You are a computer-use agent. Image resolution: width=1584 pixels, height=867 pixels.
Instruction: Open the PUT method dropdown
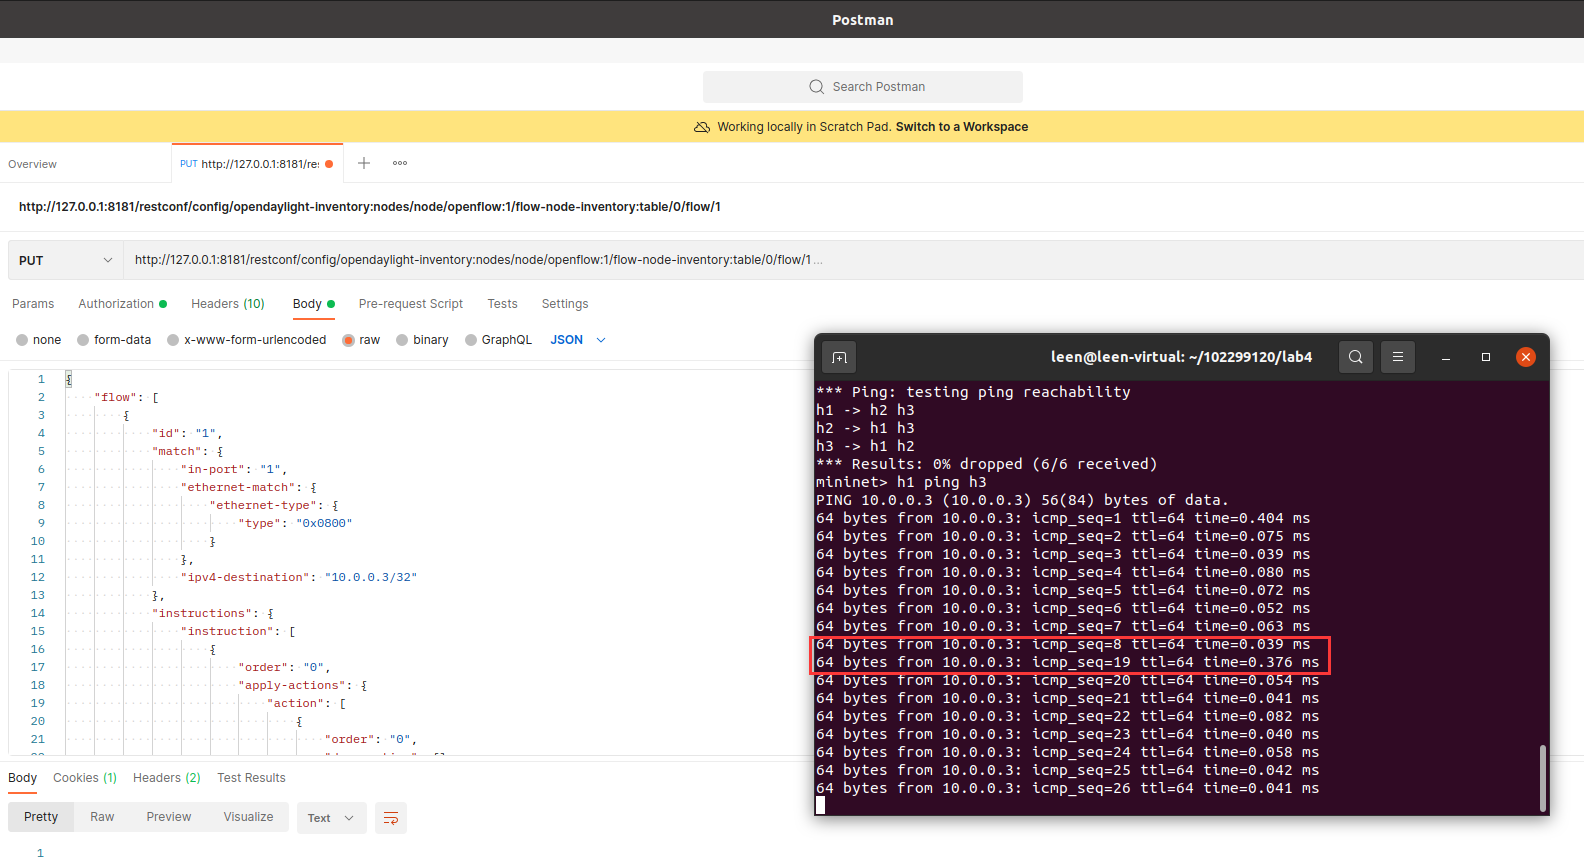coord(65,260)
